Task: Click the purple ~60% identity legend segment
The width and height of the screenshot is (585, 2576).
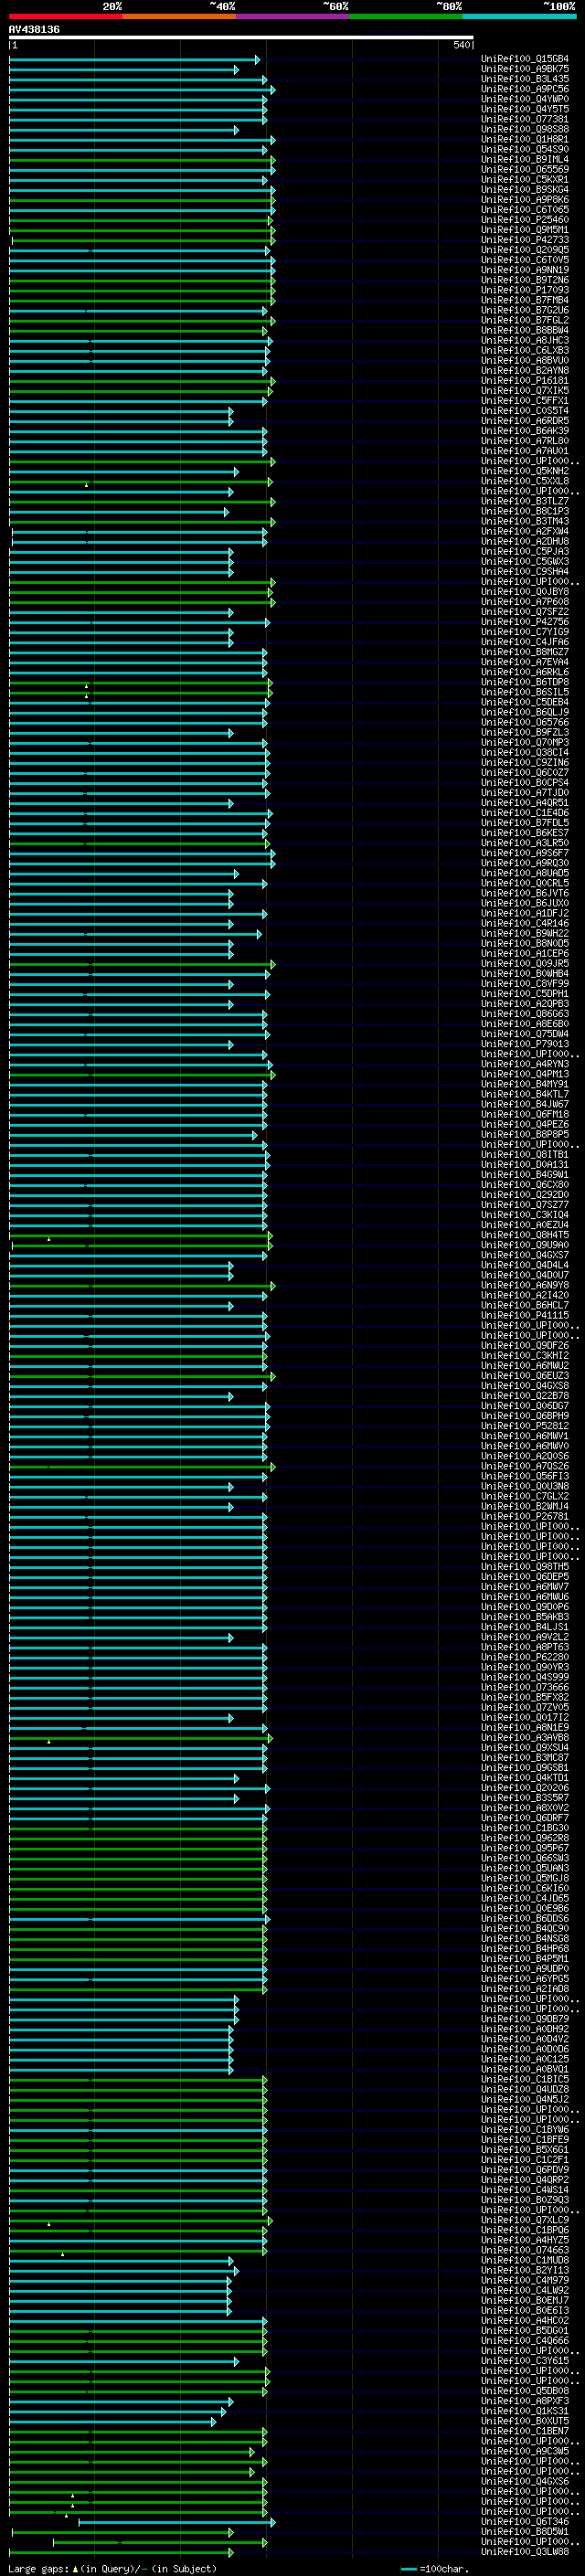Action: click(x=293, y=16)
